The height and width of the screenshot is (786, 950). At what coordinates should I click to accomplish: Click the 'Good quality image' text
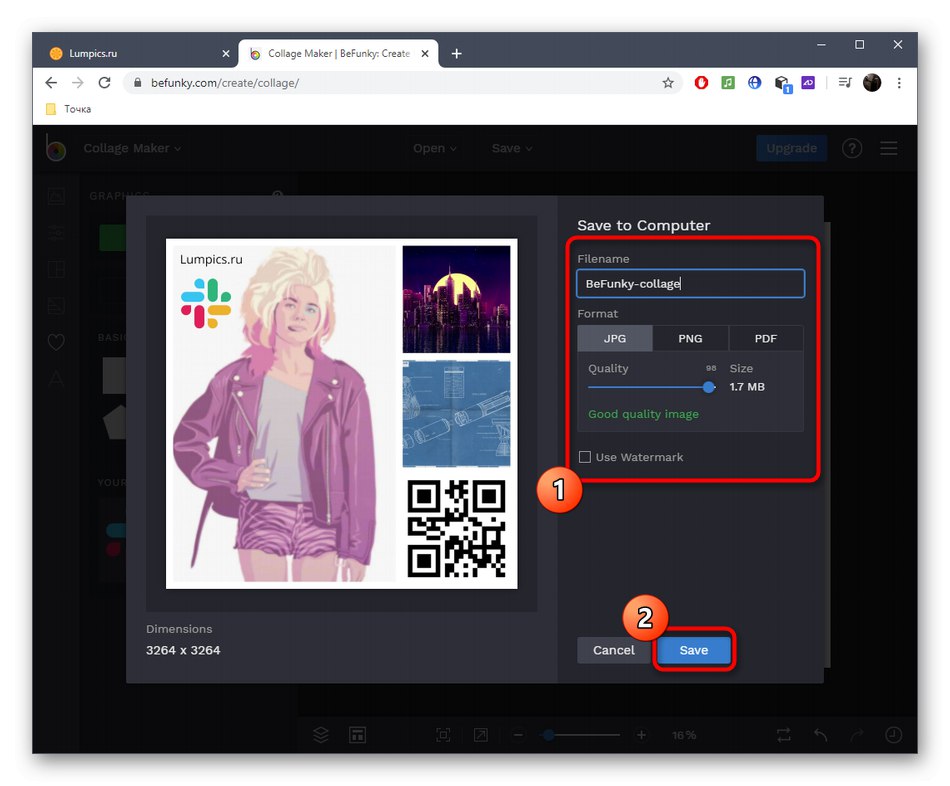point(643,415)
